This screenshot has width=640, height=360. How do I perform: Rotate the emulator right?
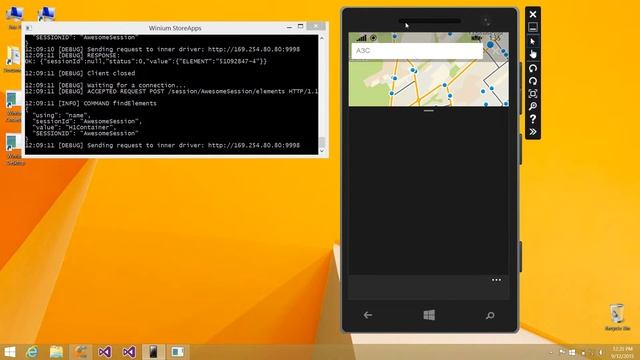[x=533, y=81]
